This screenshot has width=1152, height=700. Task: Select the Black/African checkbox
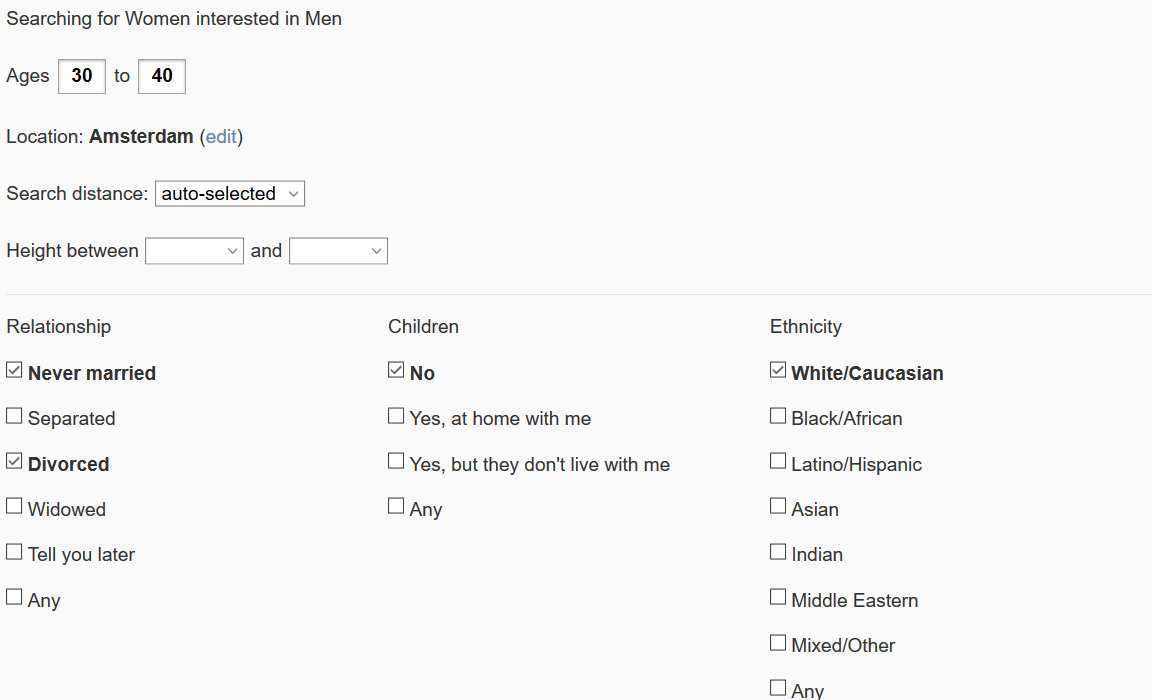point(778,416)
